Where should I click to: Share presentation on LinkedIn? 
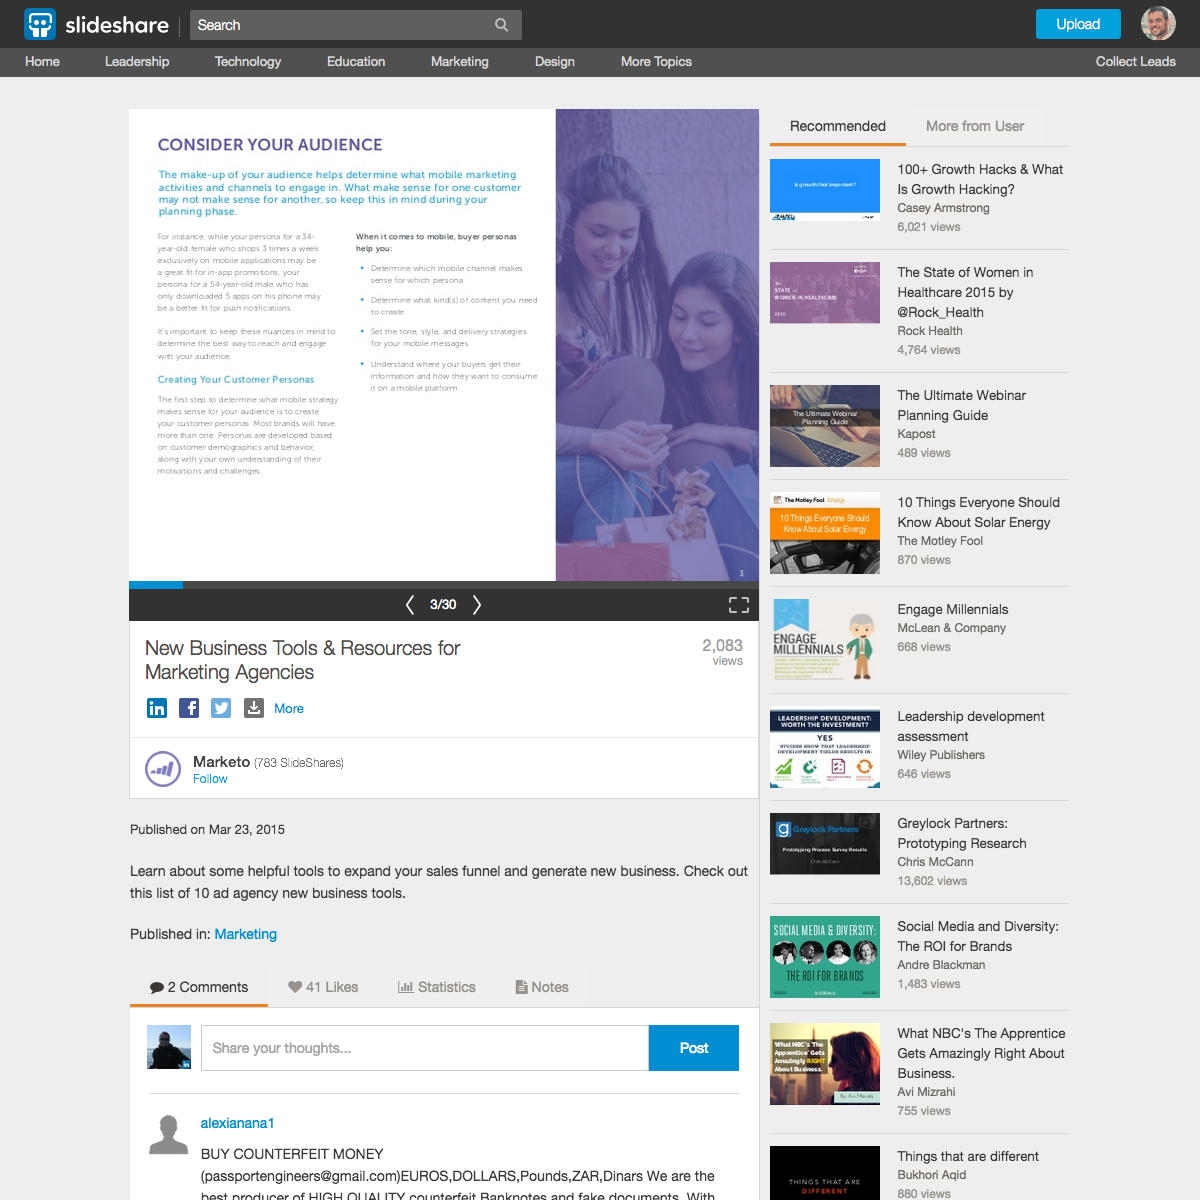pos(157,708)
